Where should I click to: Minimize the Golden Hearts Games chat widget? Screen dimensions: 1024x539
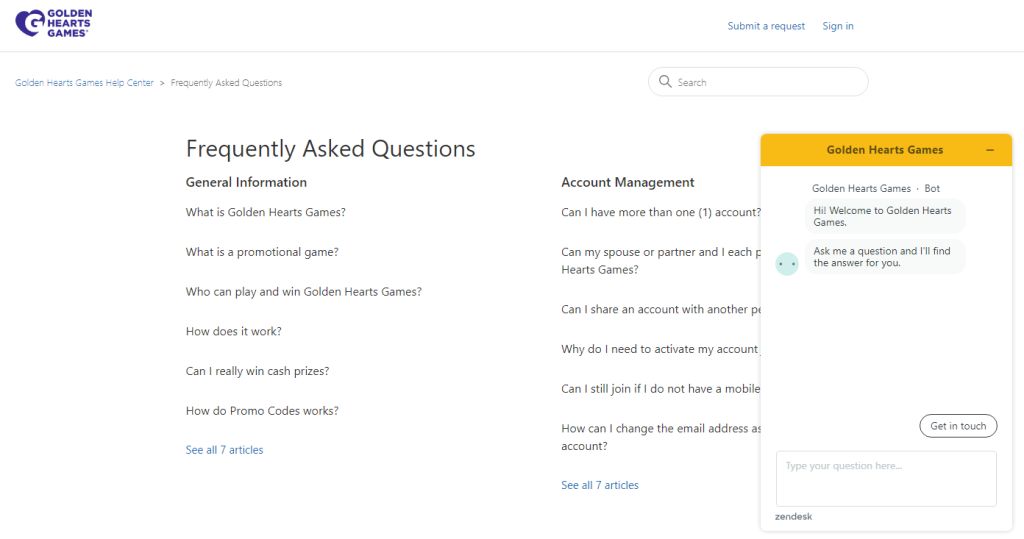(x=989, y=150)
